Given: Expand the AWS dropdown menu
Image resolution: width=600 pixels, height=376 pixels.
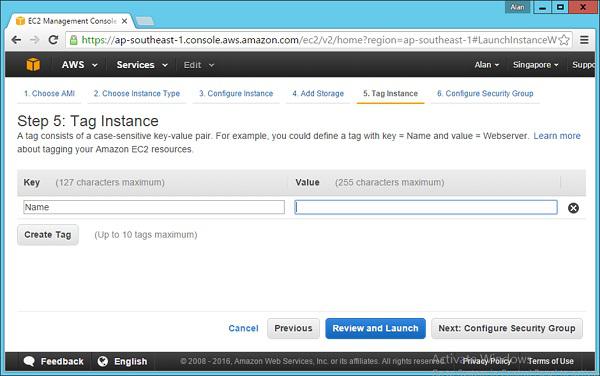Looking at the screenshot, I should tap(80, 65).
